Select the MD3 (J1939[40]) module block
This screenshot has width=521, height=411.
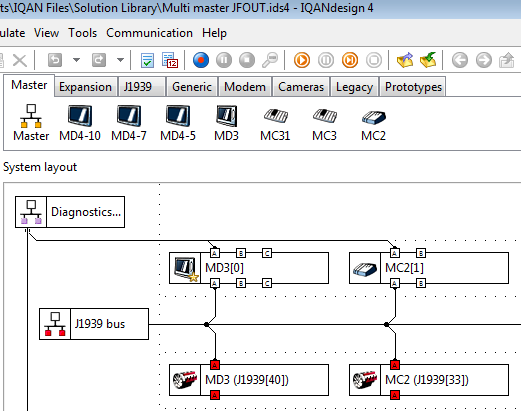point(249,380)
